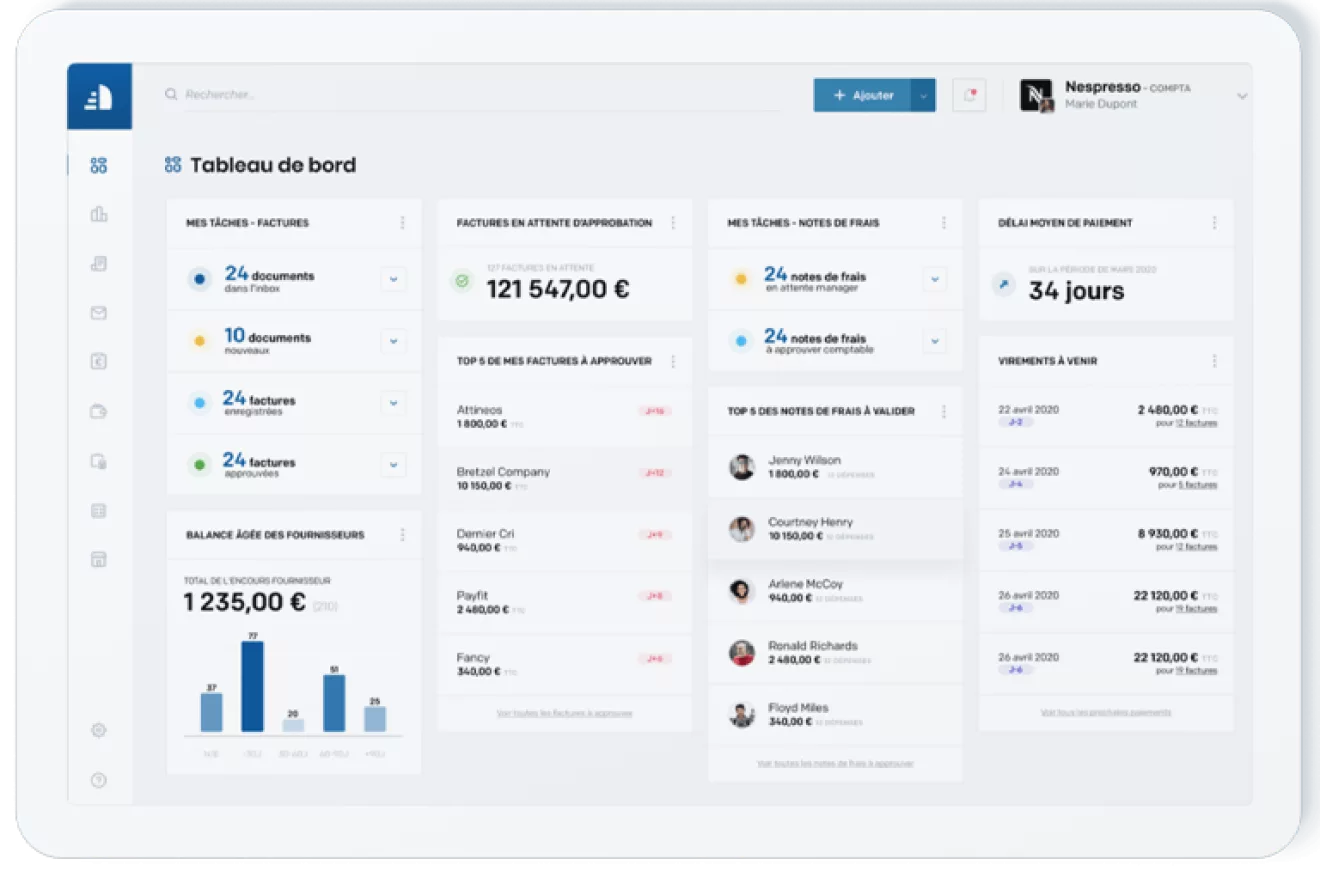Screen dimensions: 1320x871
Task: Click the search magnifier icon
Action: pos(171,94)
